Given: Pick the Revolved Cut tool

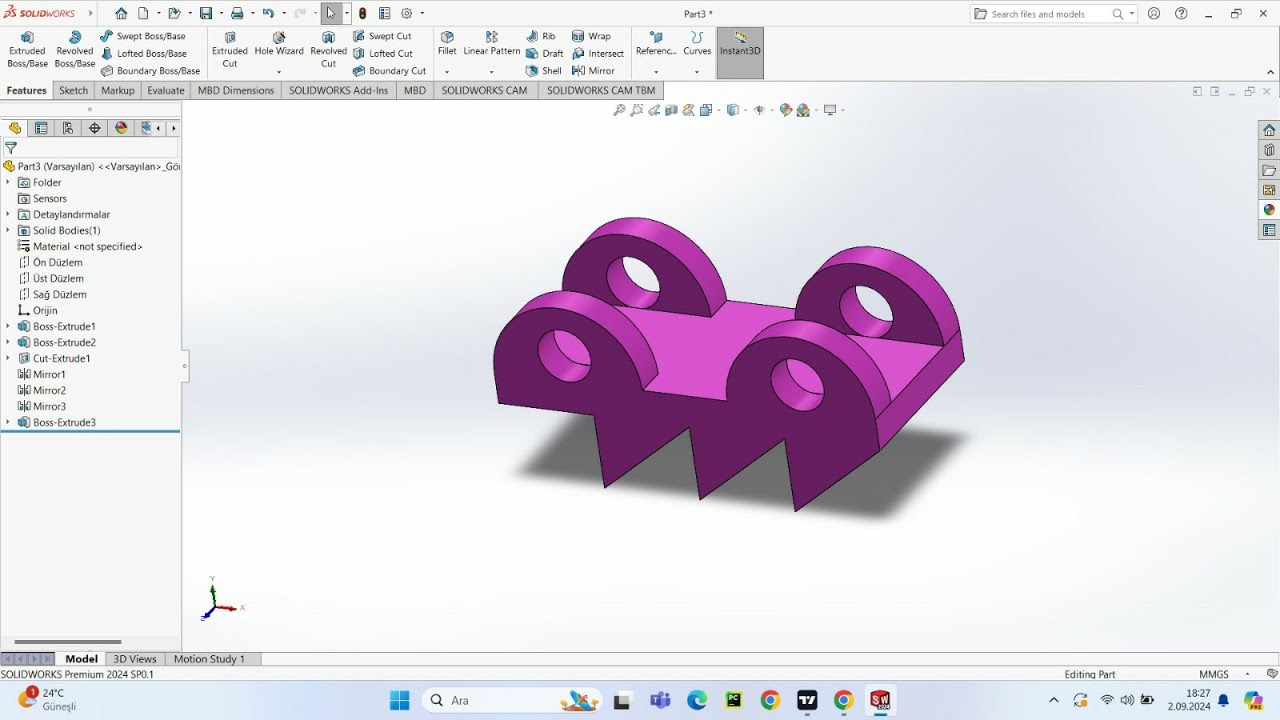Looking at the screenshot, I should [x=328, y=49].
